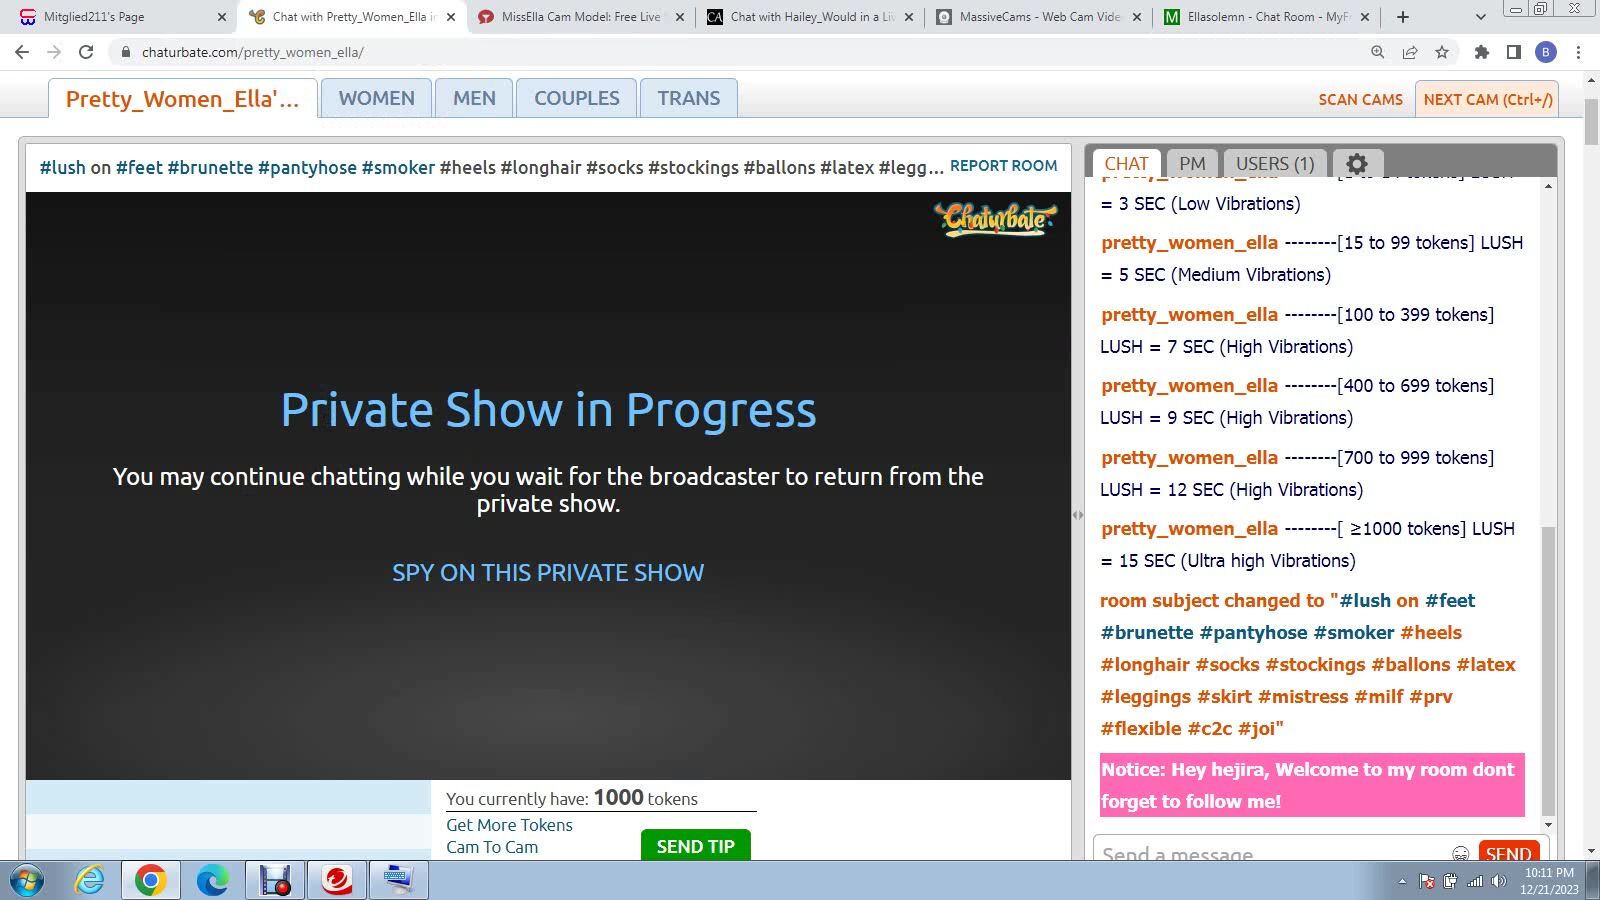Click the emoji picker in message box
This screenshot has width=1600, height=900.
click(1460, 853)
